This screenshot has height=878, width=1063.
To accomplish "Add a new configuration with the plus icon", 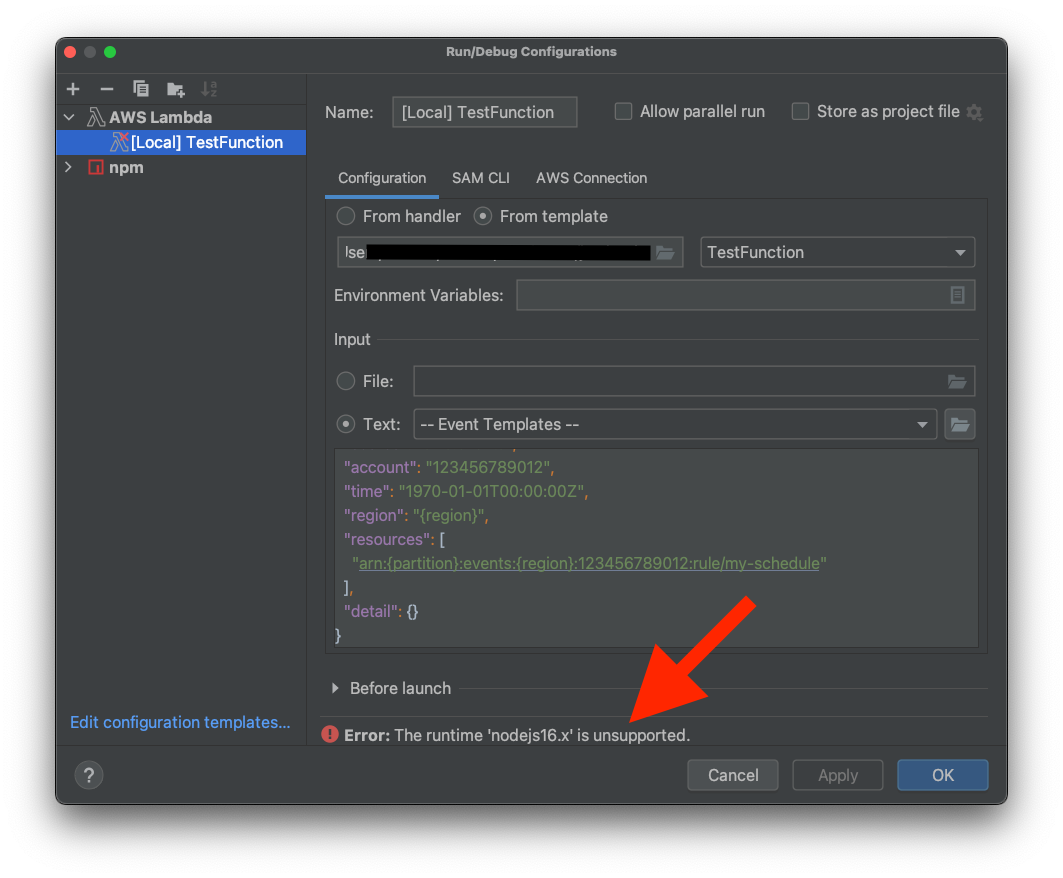I will click(x=73, y=89).
